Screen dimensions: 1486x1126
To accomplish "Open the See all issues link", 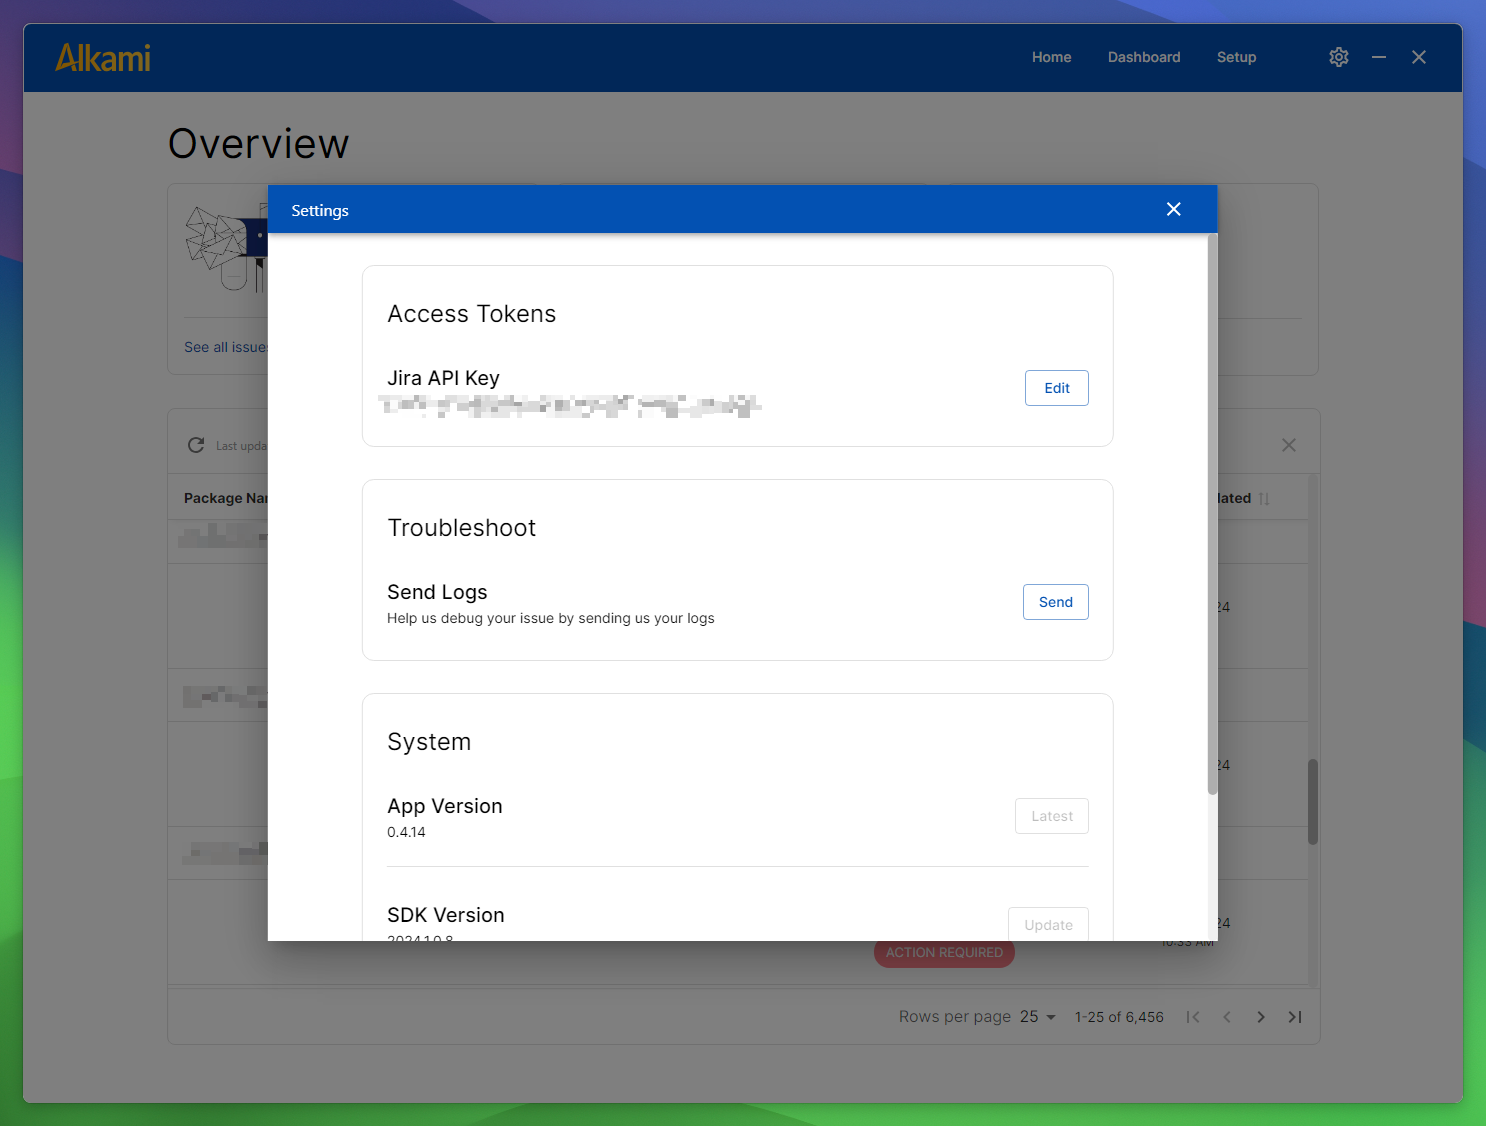I will (226, 347).
